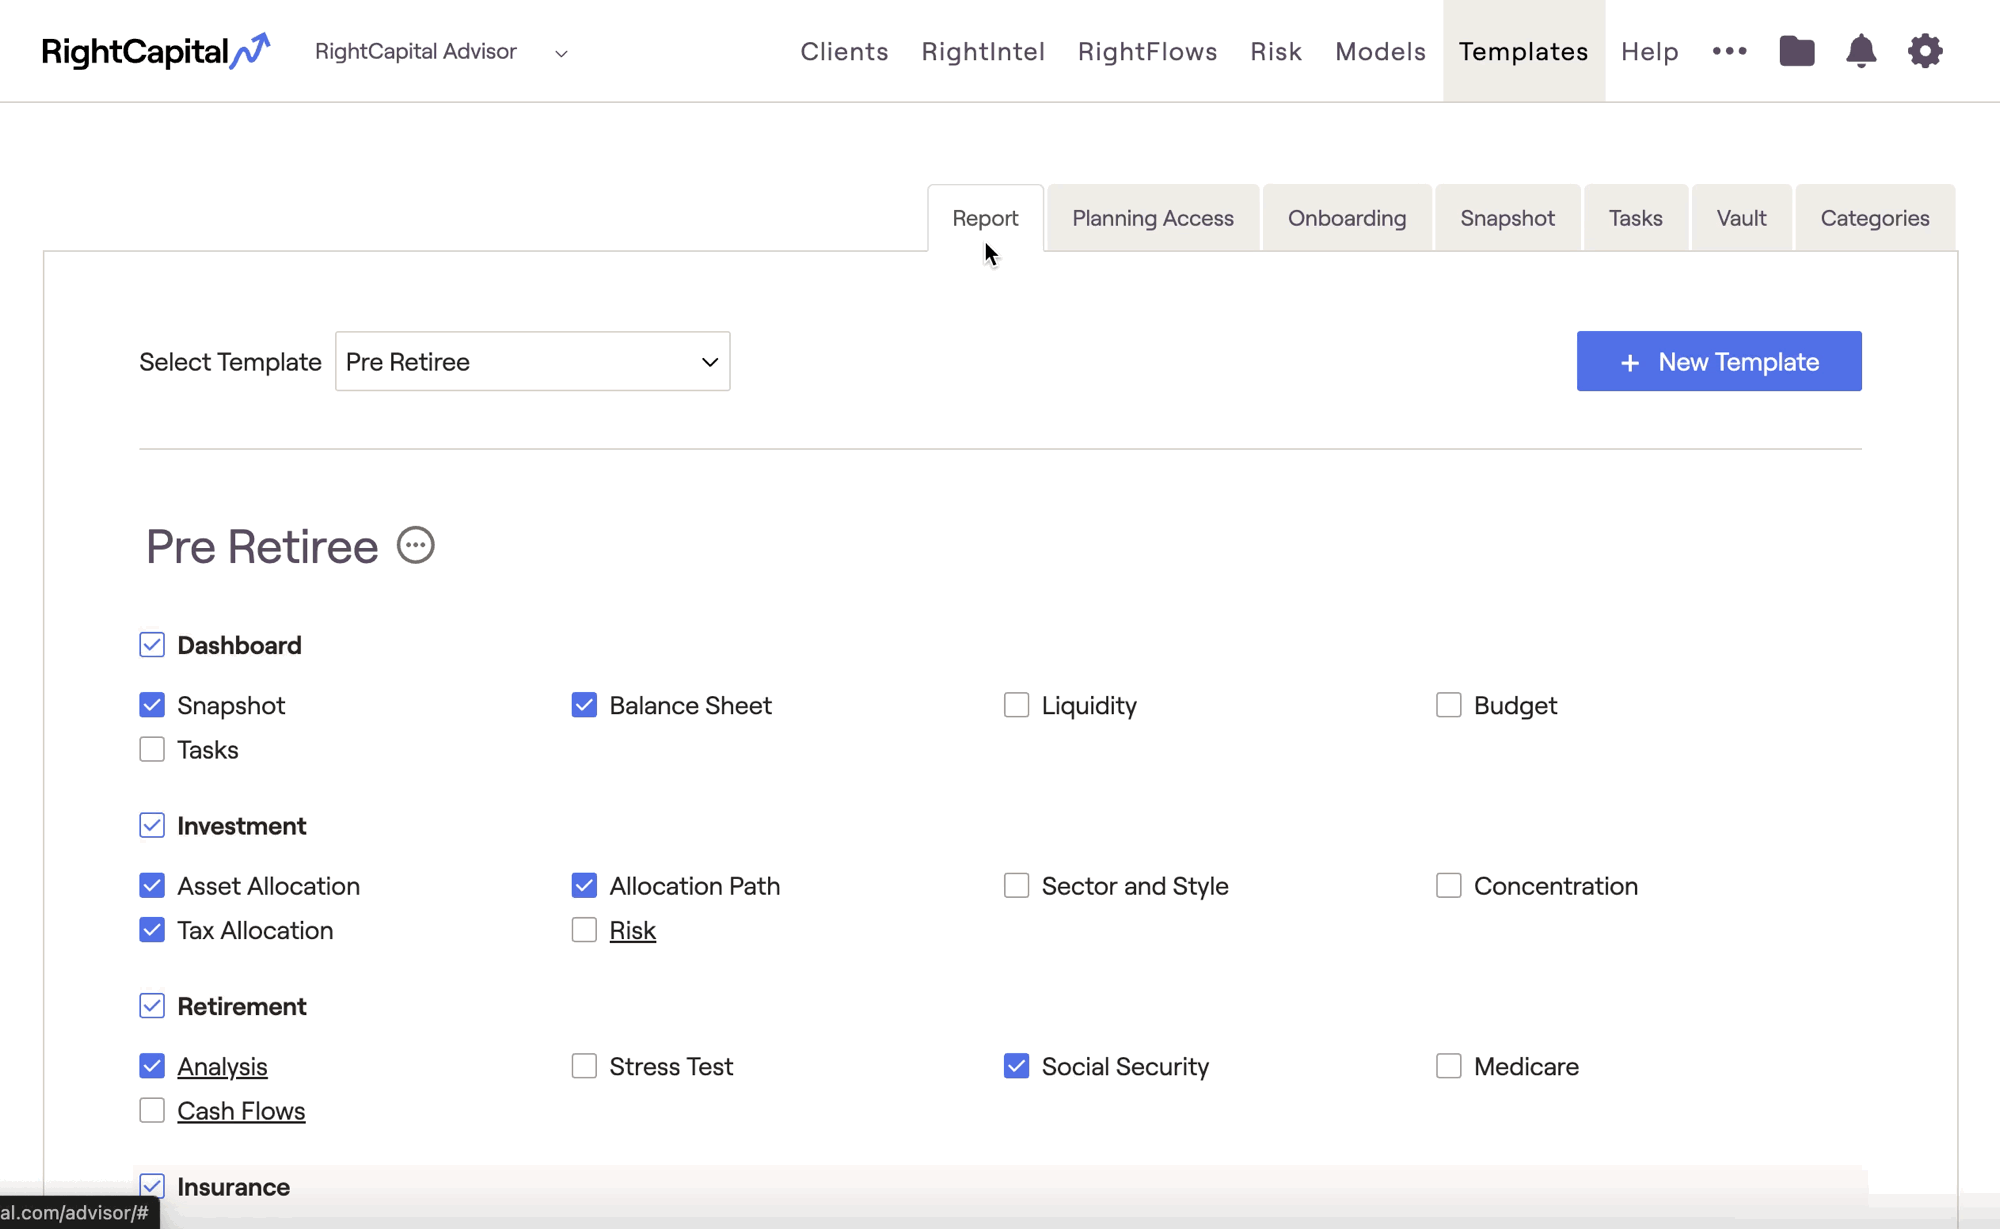Go to Clients menu
Screen dimensions: 2000x1229
pyautogui.click(x=844, y=51)
